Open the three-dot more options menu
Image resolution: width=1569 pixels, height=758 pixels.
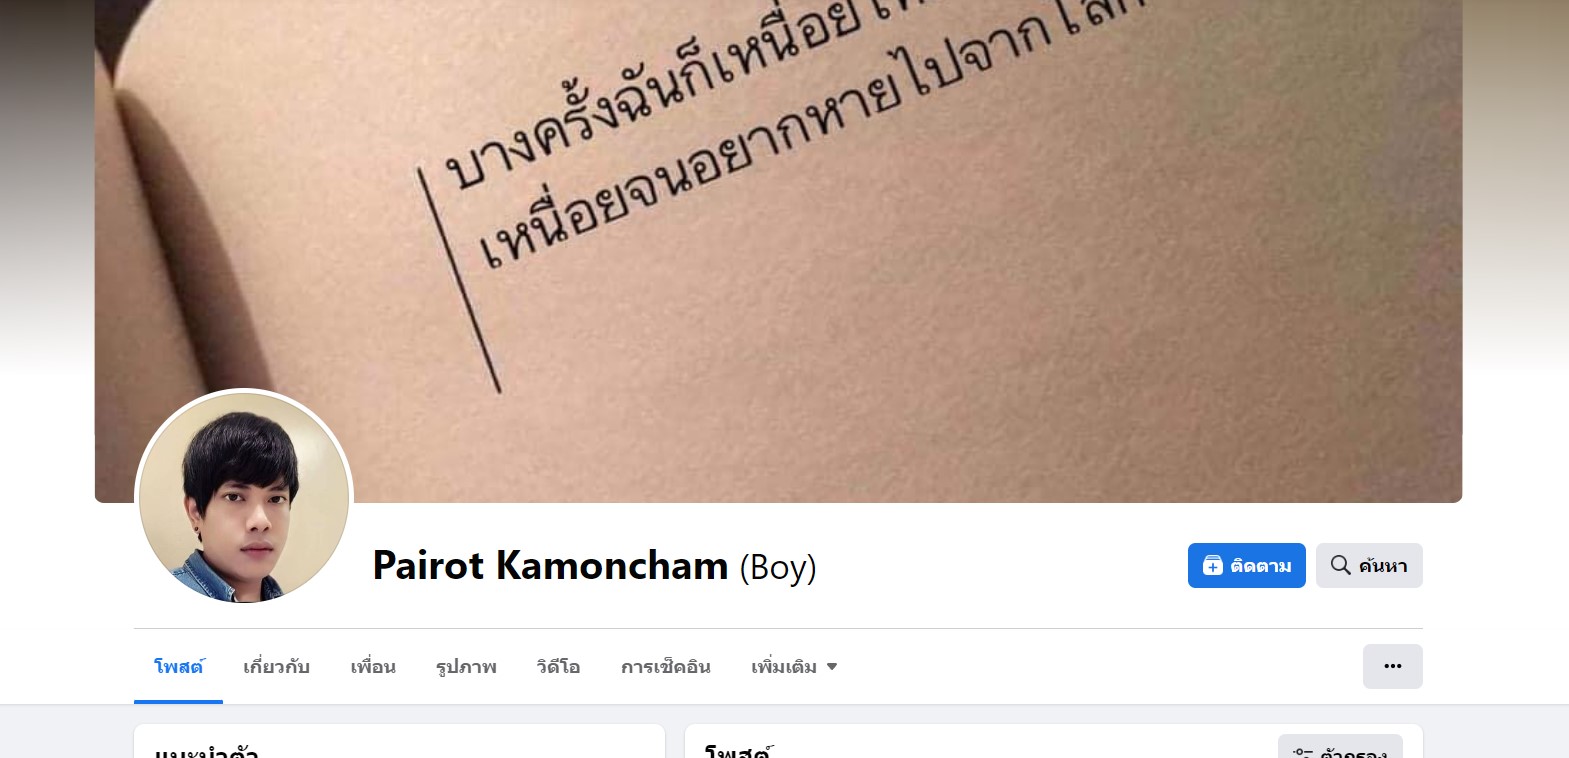coord(1392,666)
